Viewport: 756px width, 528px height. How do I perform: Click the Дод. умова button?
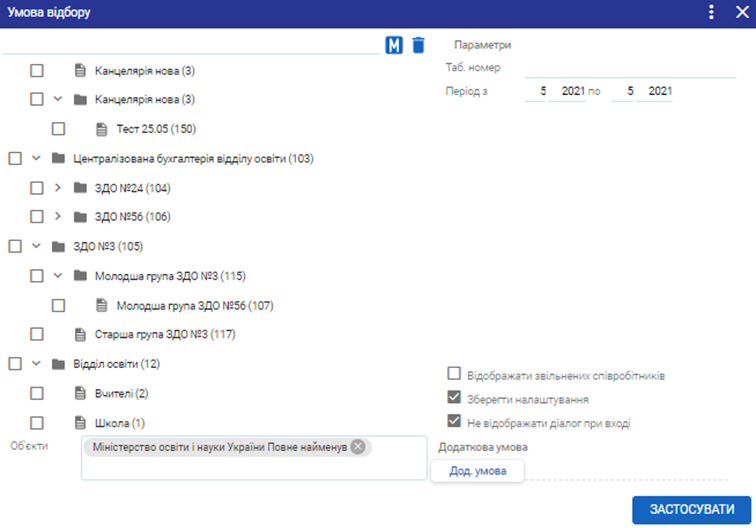477,471
